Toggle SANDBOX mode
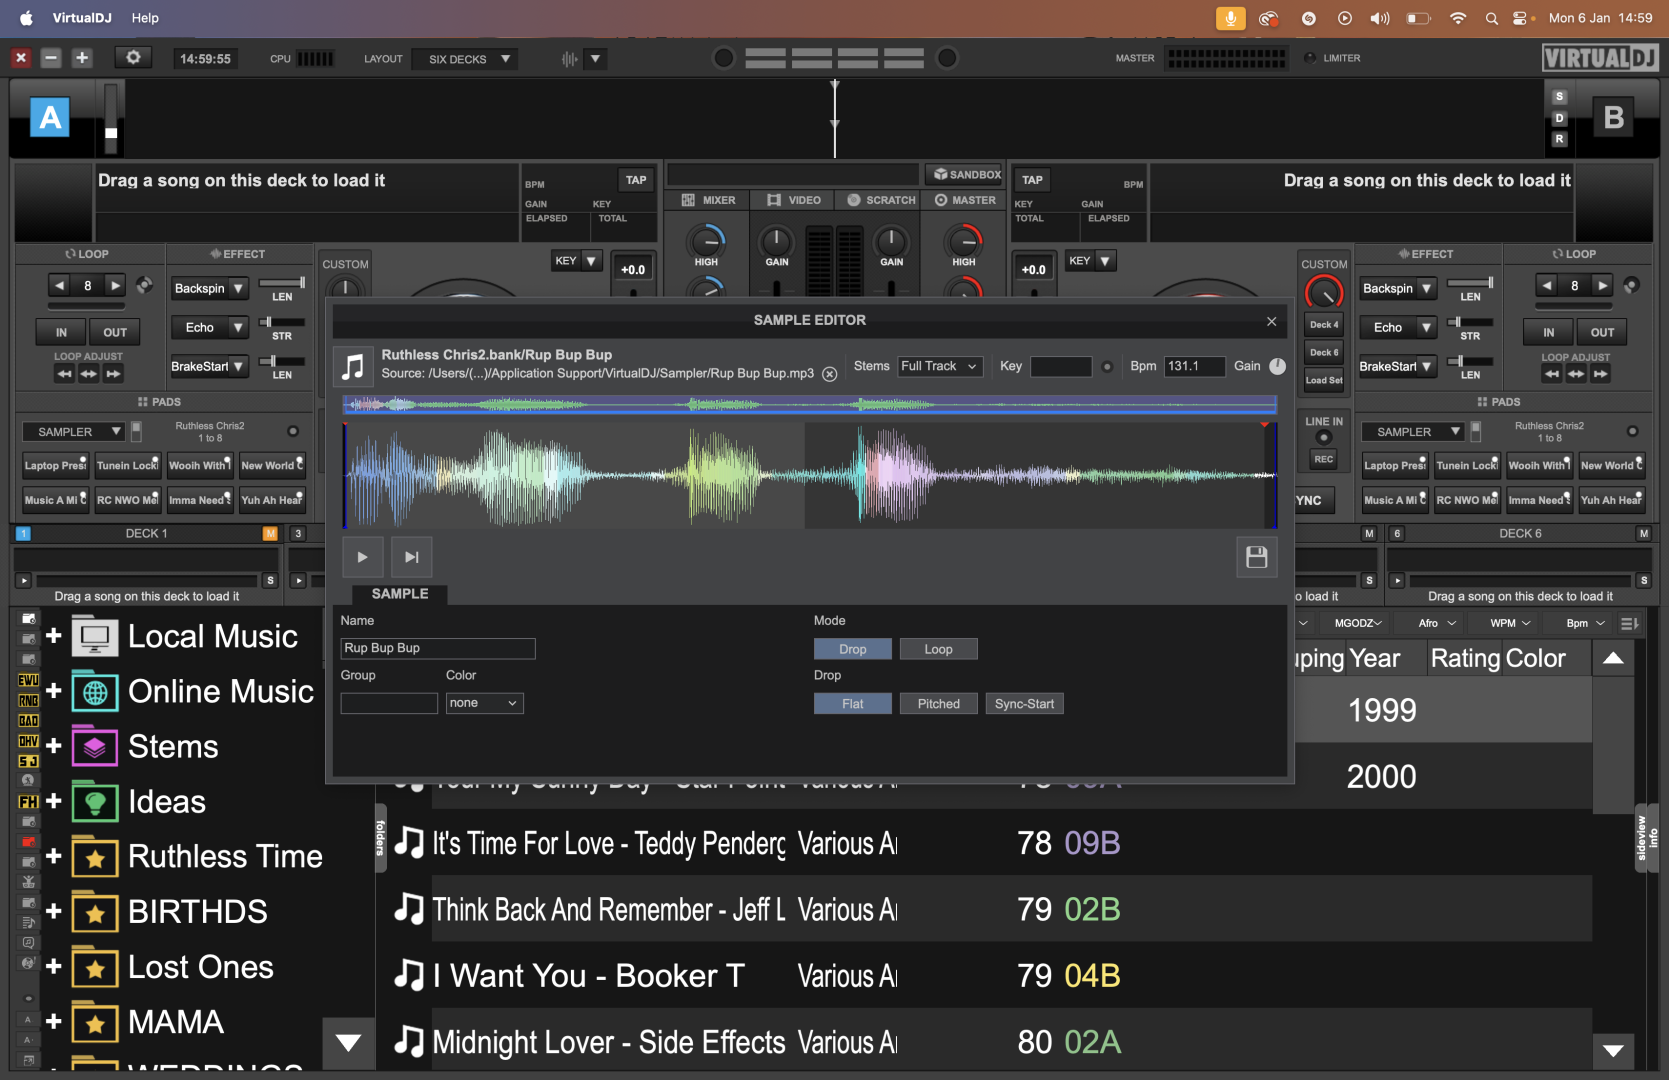Screen dimensions: 1669x1080 tap(967, 174)
